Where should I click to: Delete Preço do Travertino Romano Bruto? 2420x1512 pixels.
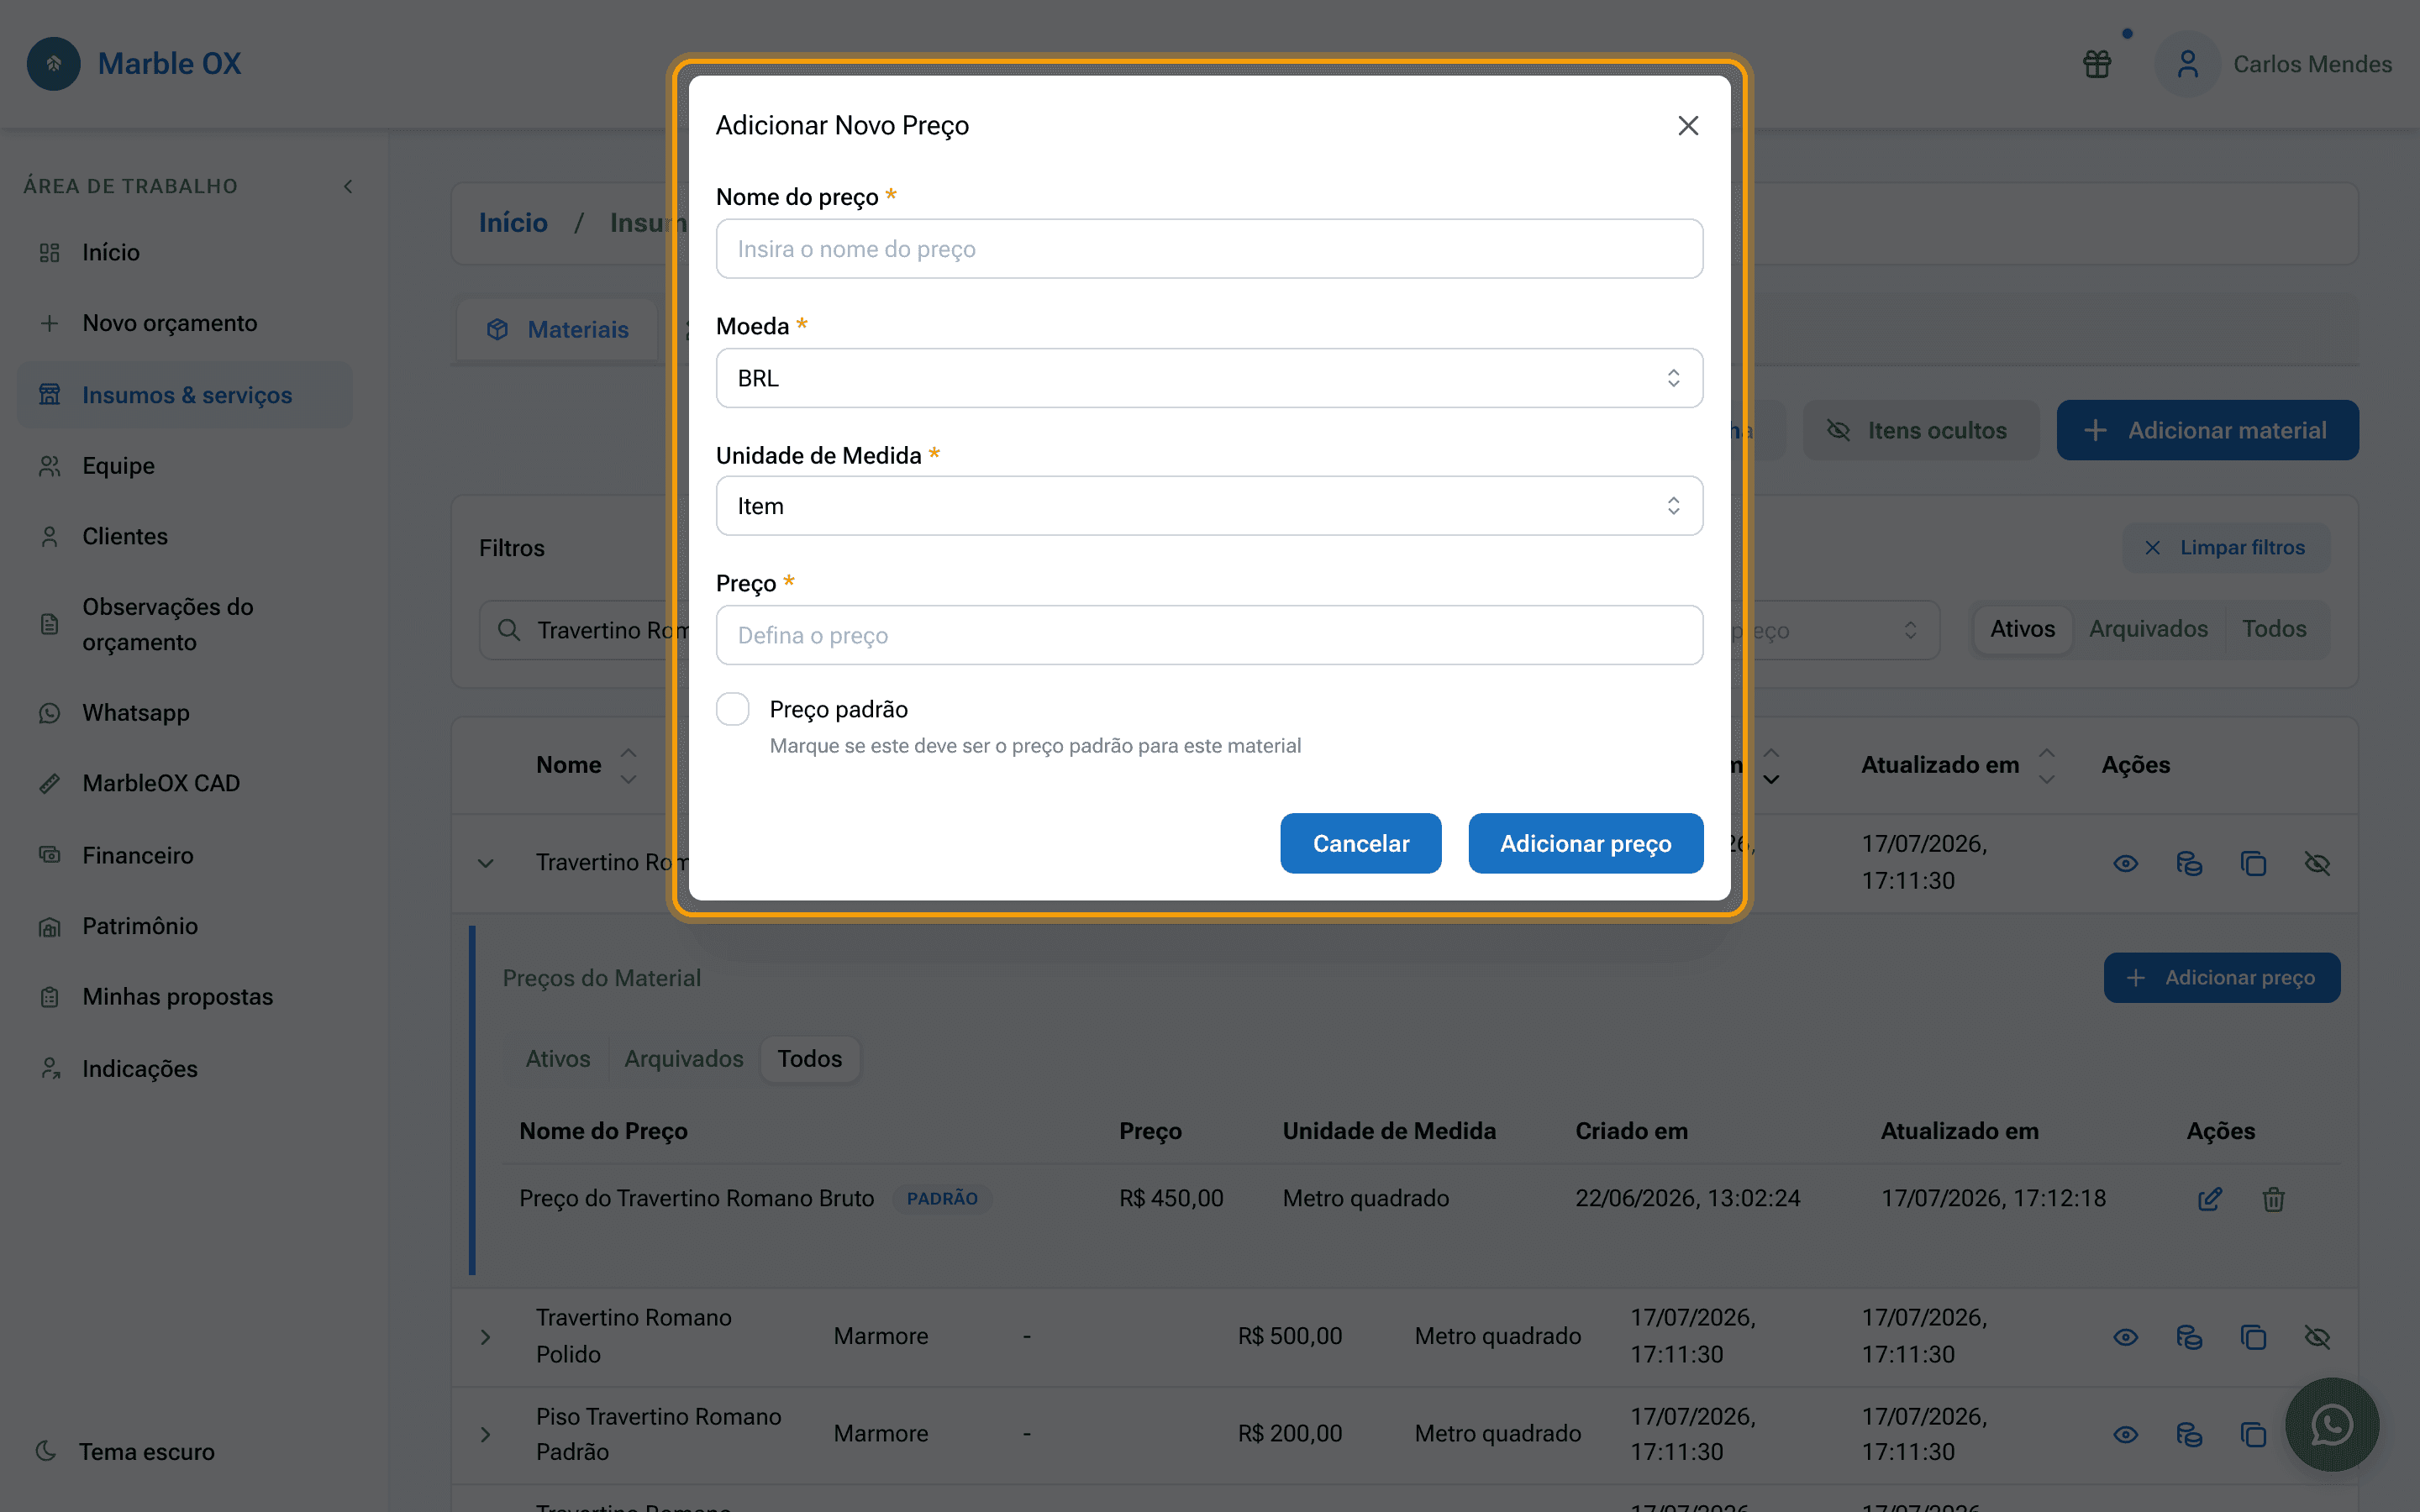coord(2274,1198)
